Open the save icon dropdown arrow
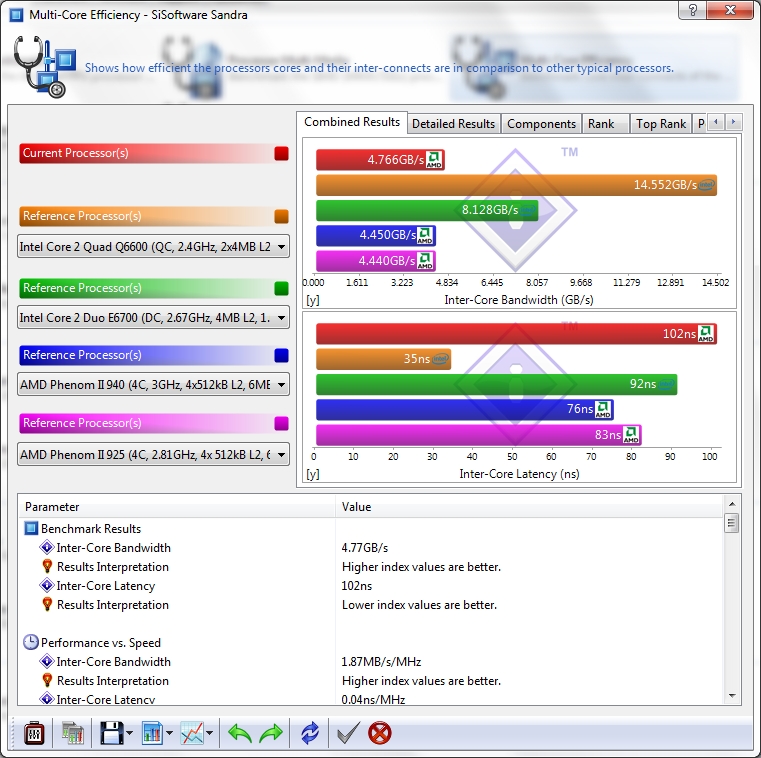This screenshot has width=761, height=758. 129,733
